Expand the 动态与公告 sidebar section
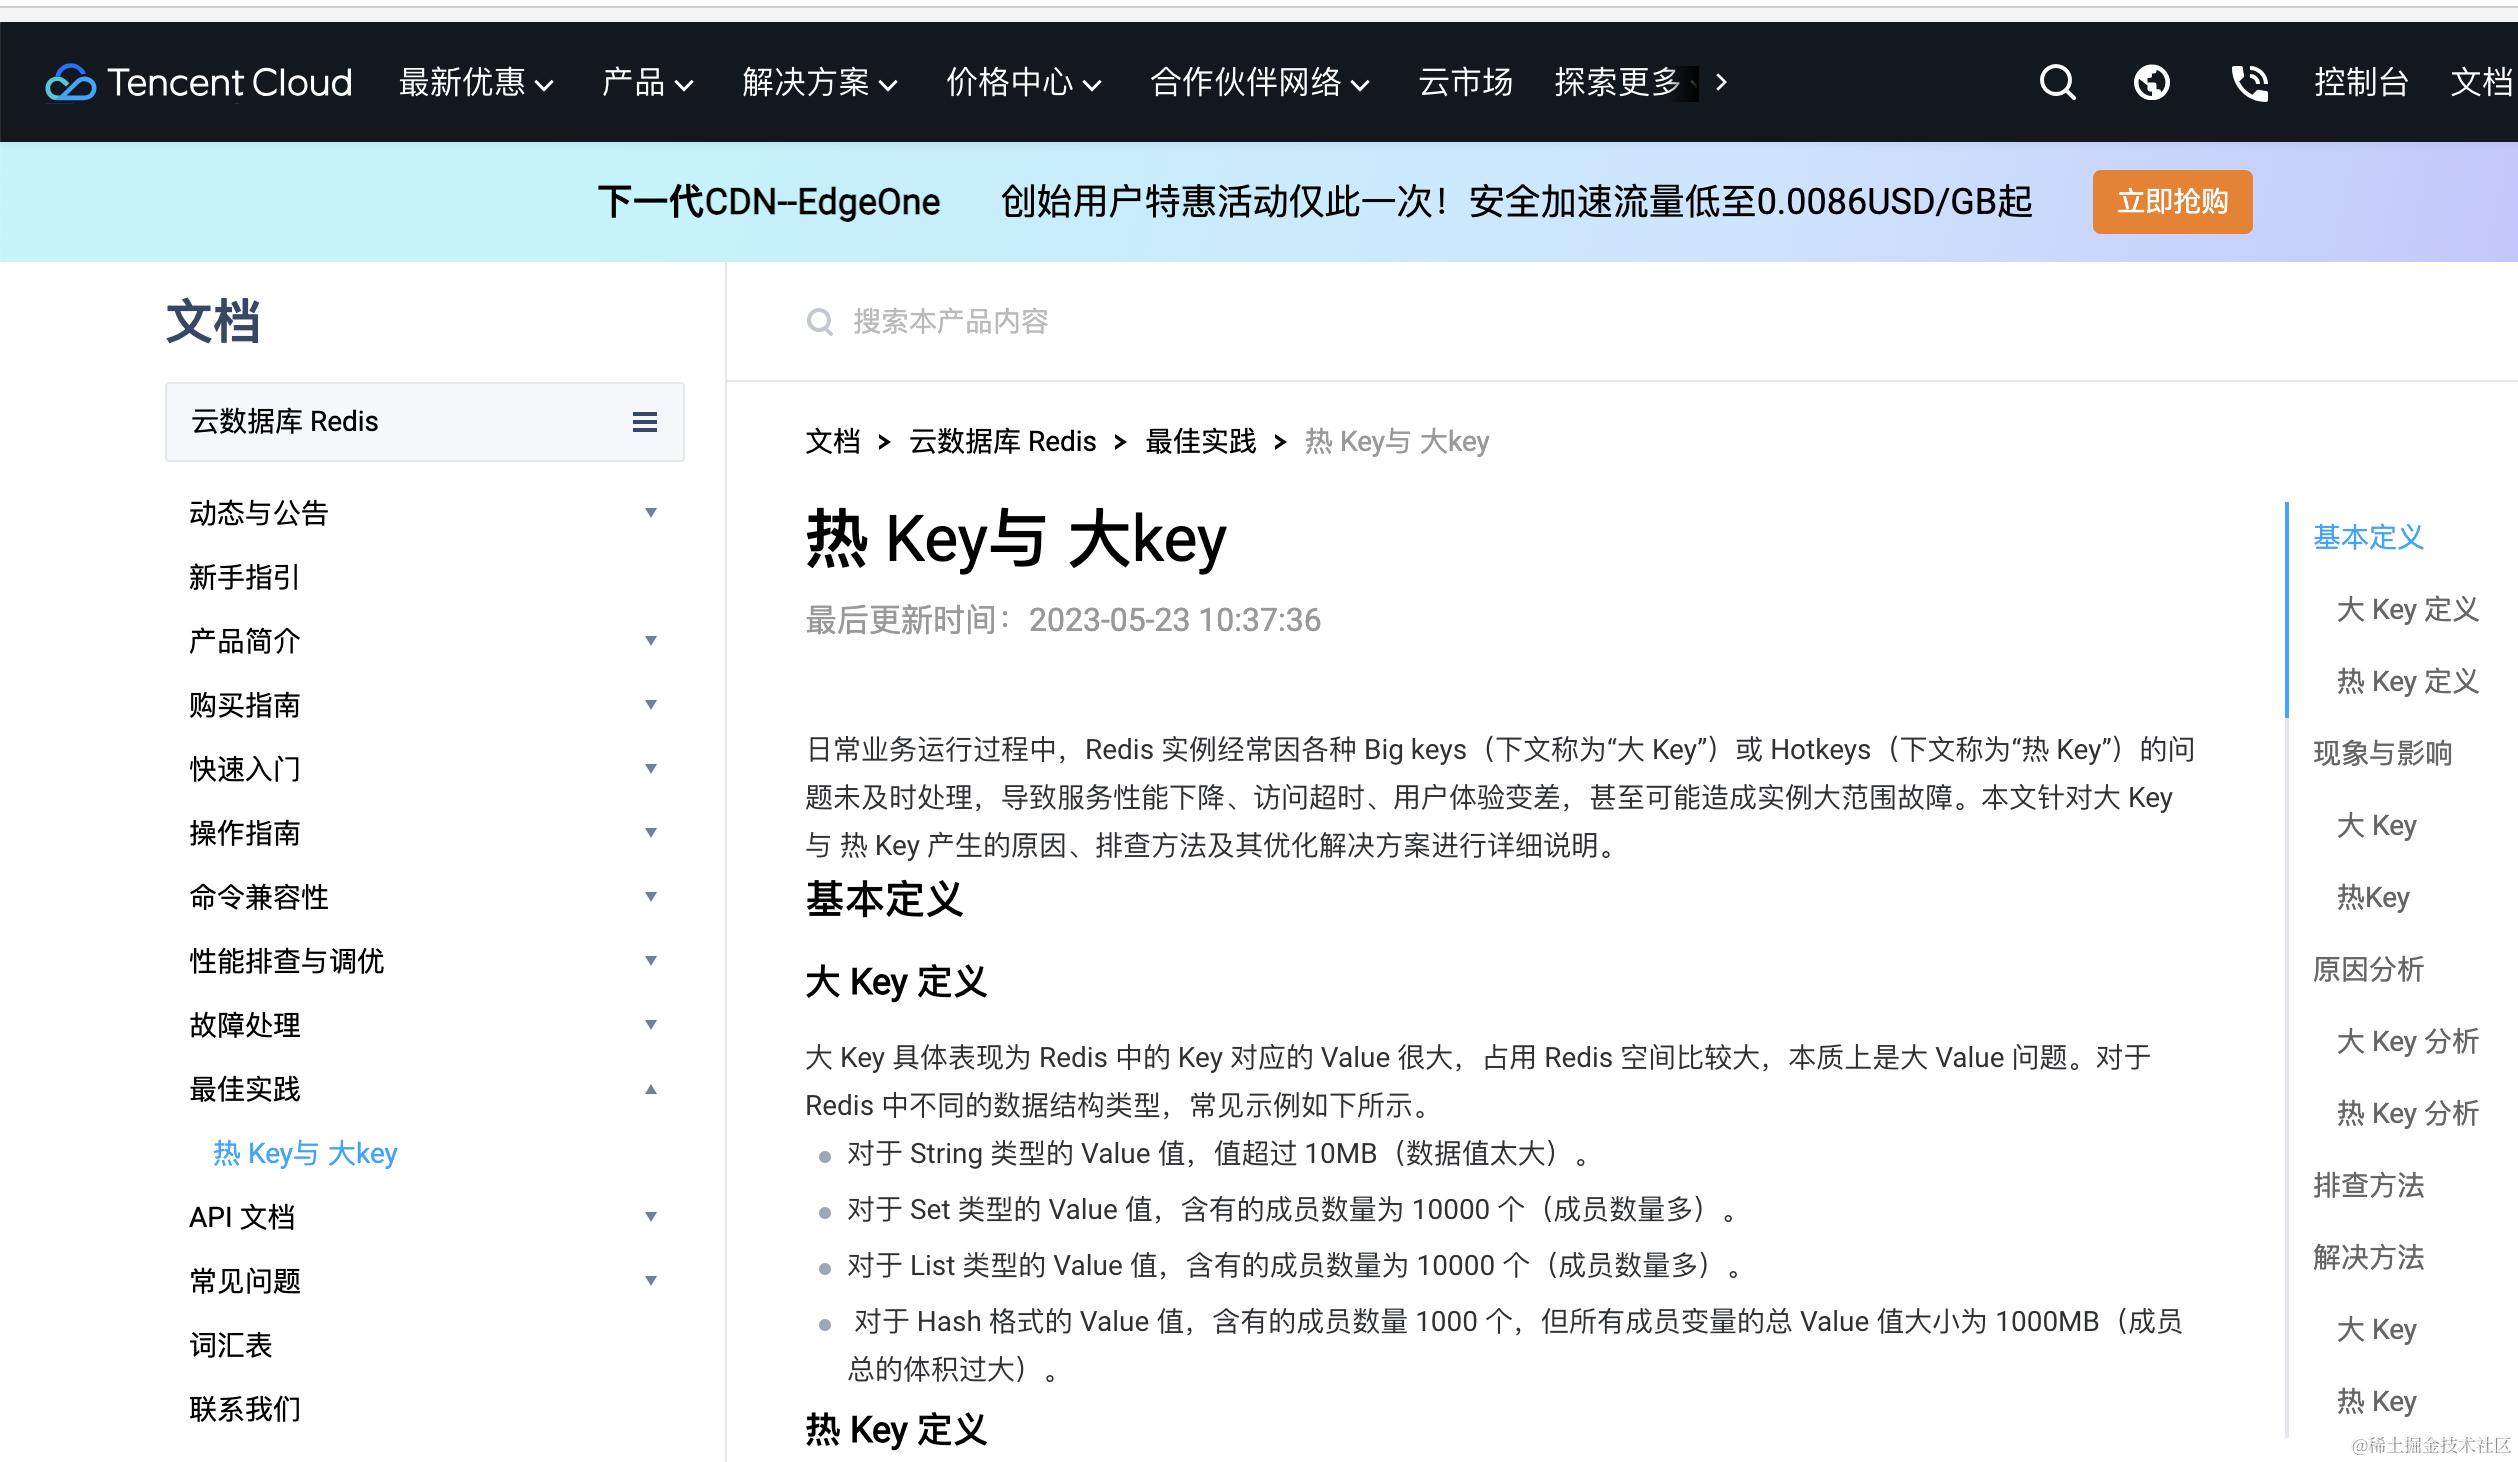 (x=650, y=513)
